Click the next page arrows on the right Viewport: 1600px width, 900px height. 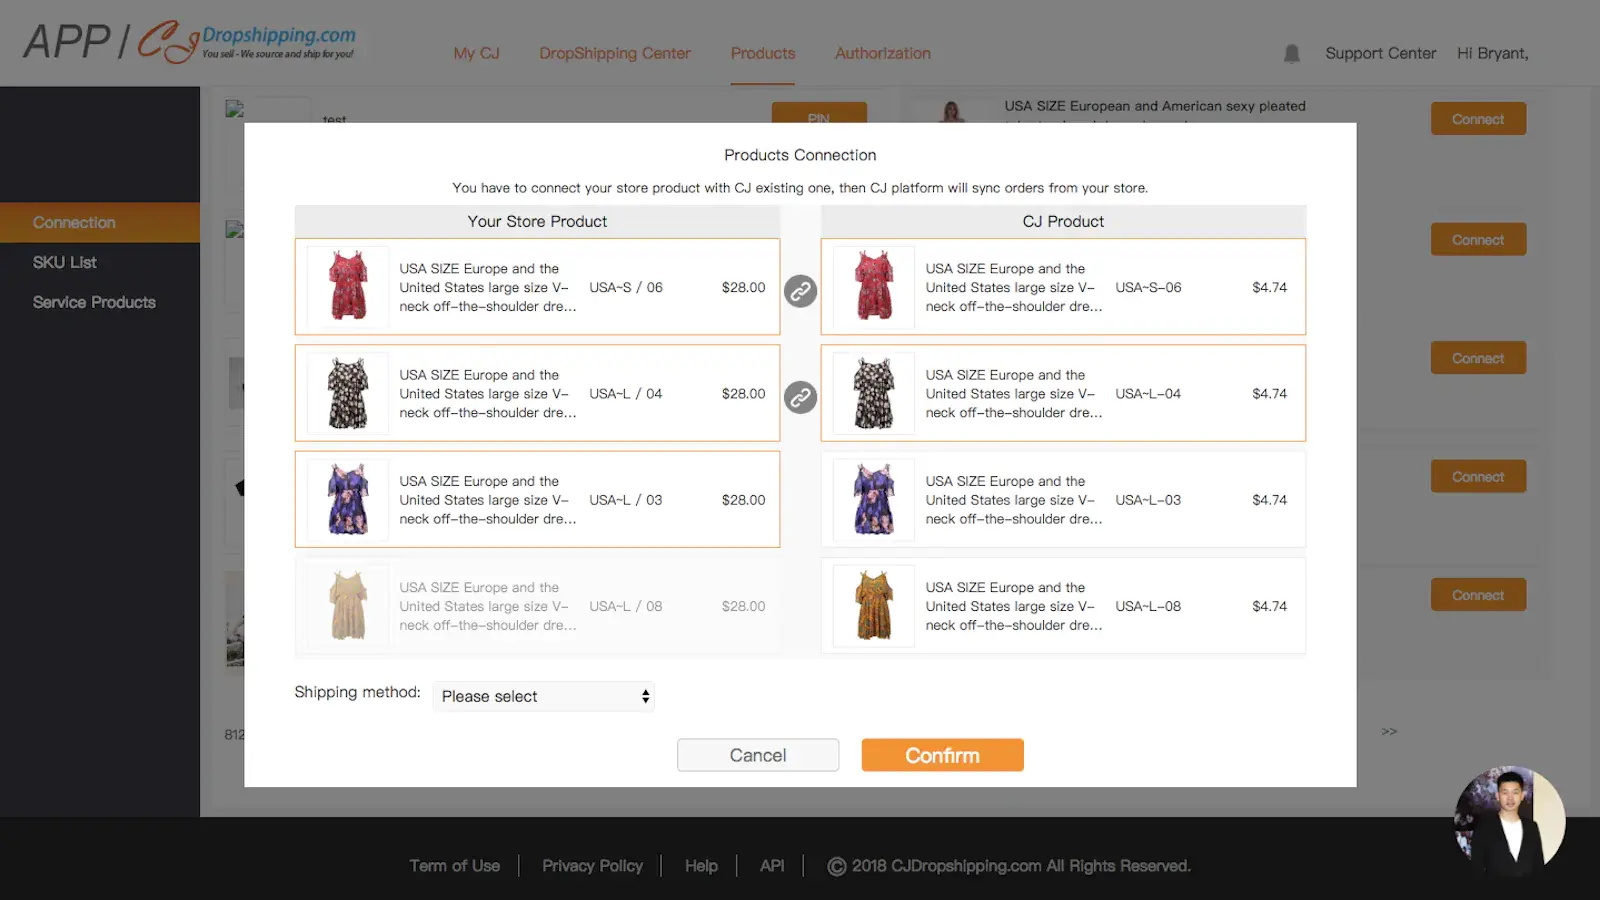click(x=1389, y=731)
